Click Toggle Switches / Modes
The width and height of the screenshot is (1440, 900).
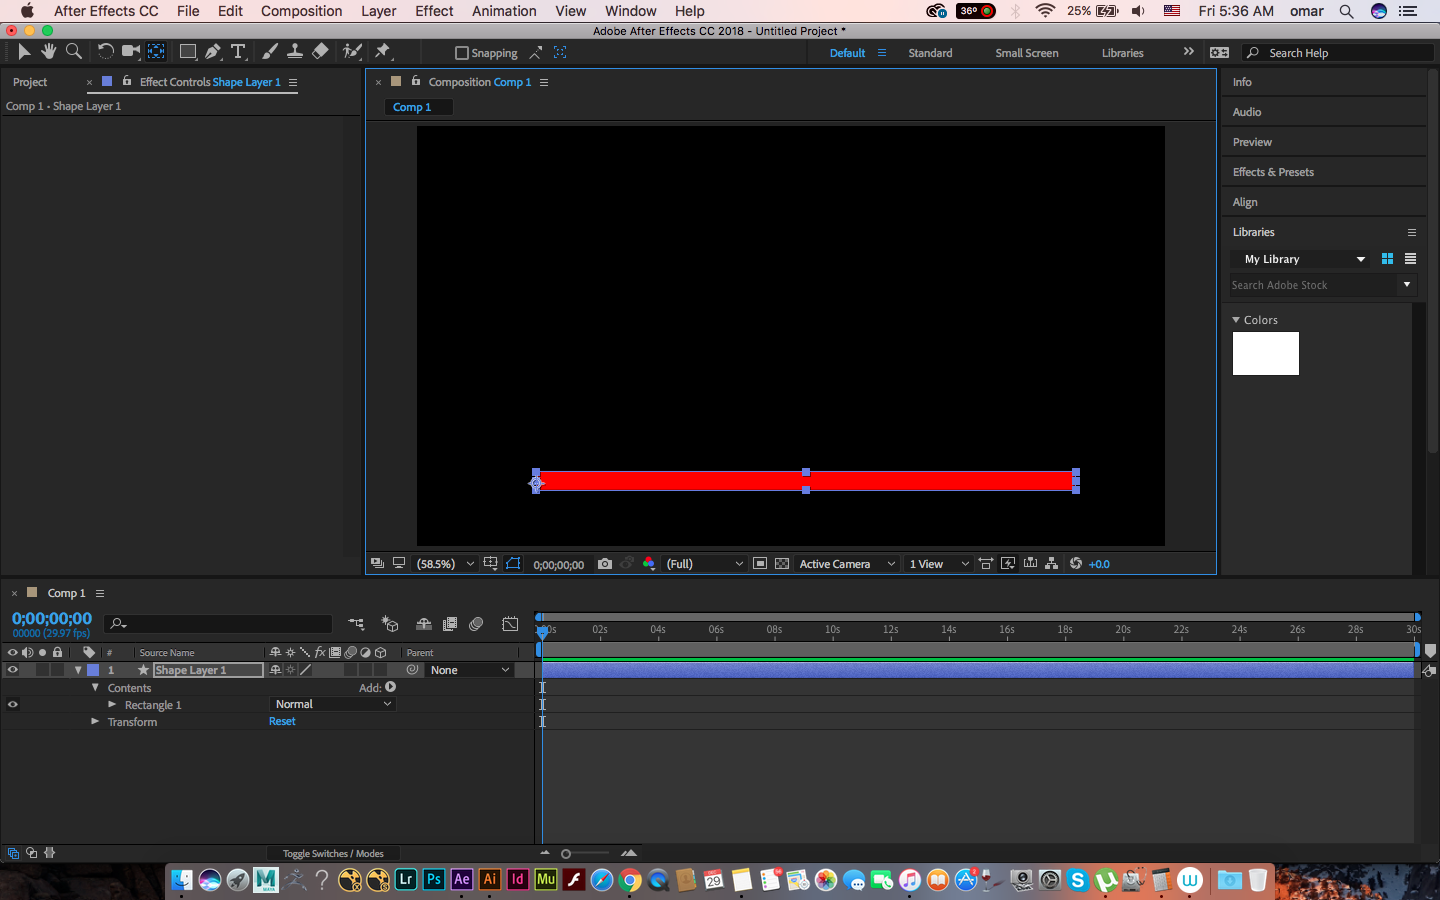(333, 853)
